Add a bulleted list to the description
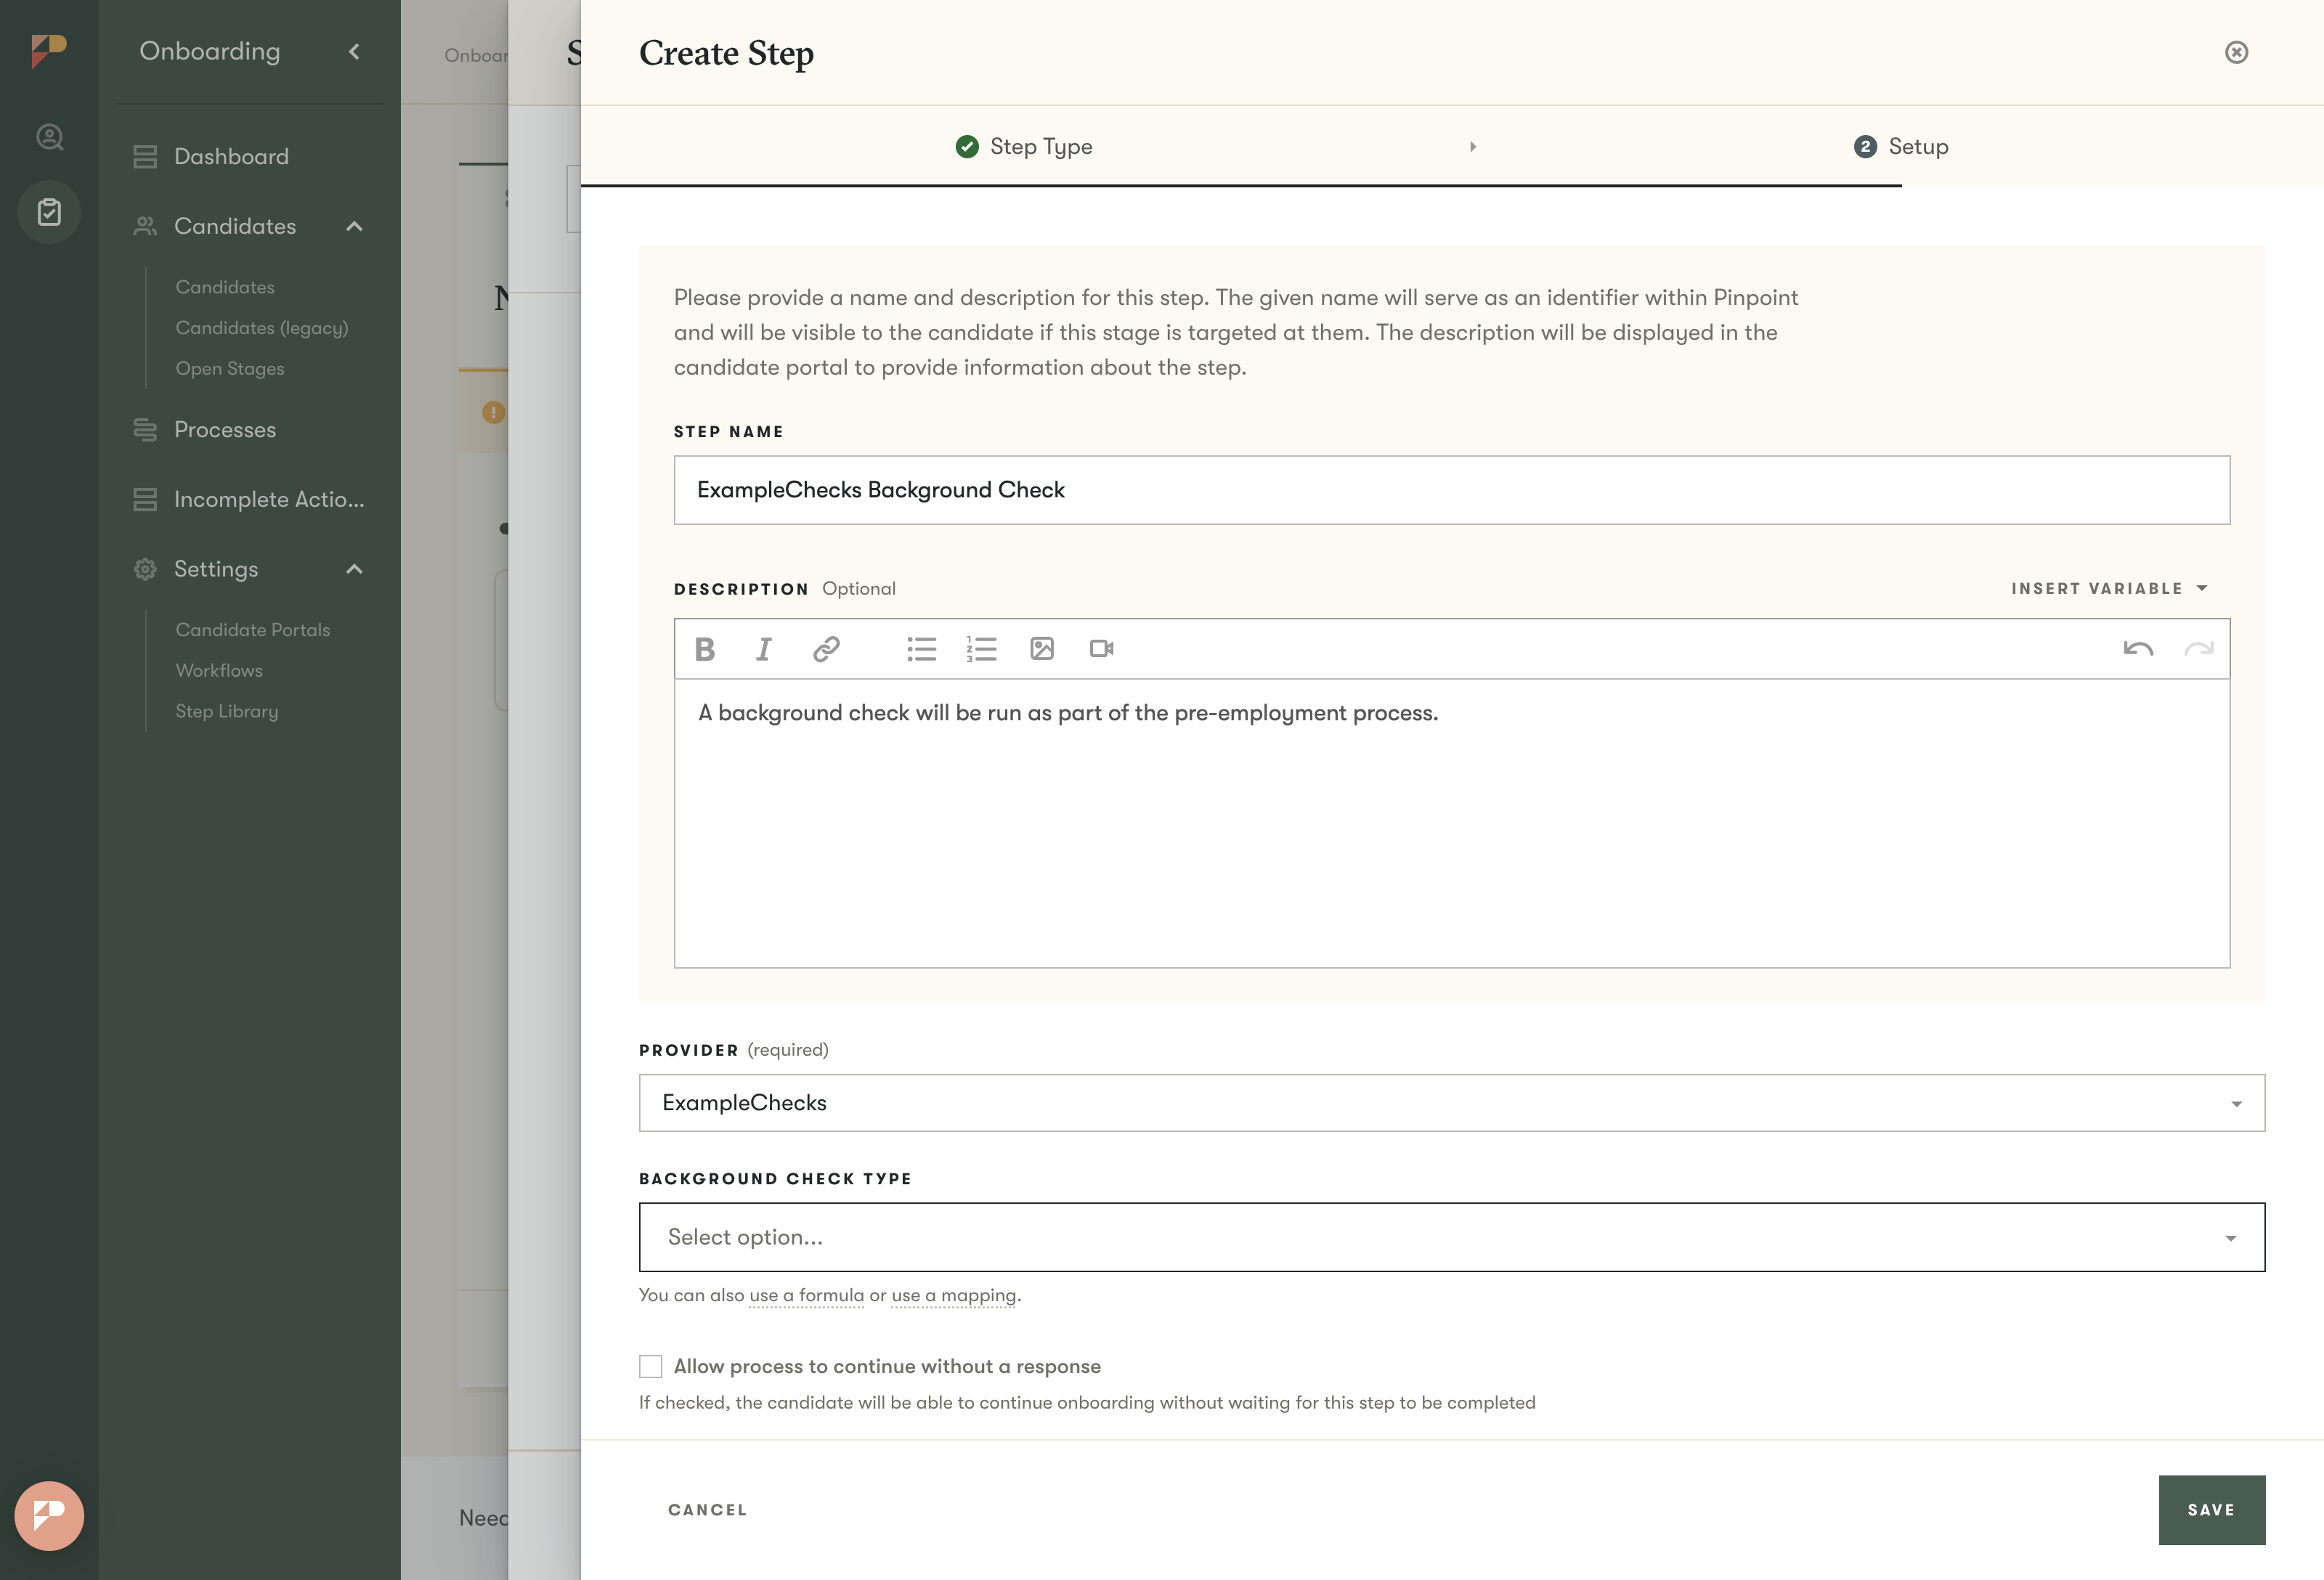This screenshot has width=2324, height=1580. click(921, 649)
